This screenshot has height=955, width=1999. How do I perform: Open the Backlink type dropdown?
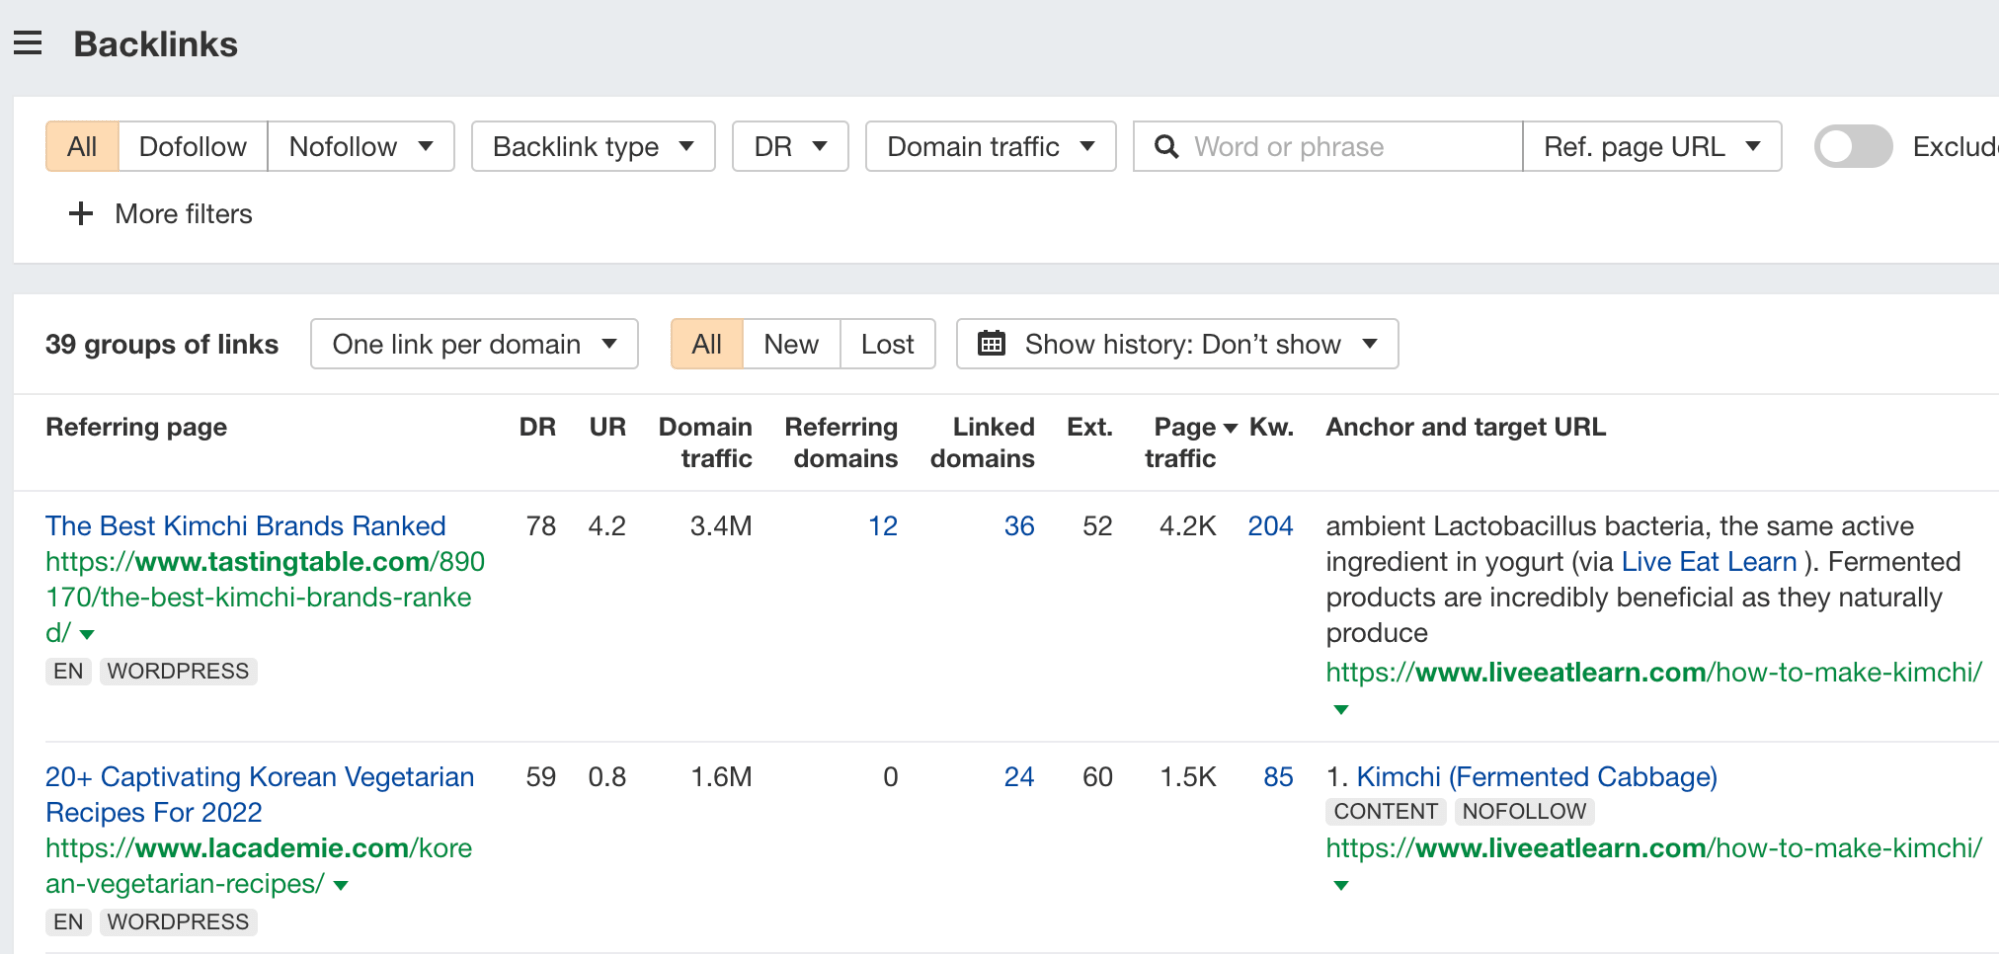point(592,146)
